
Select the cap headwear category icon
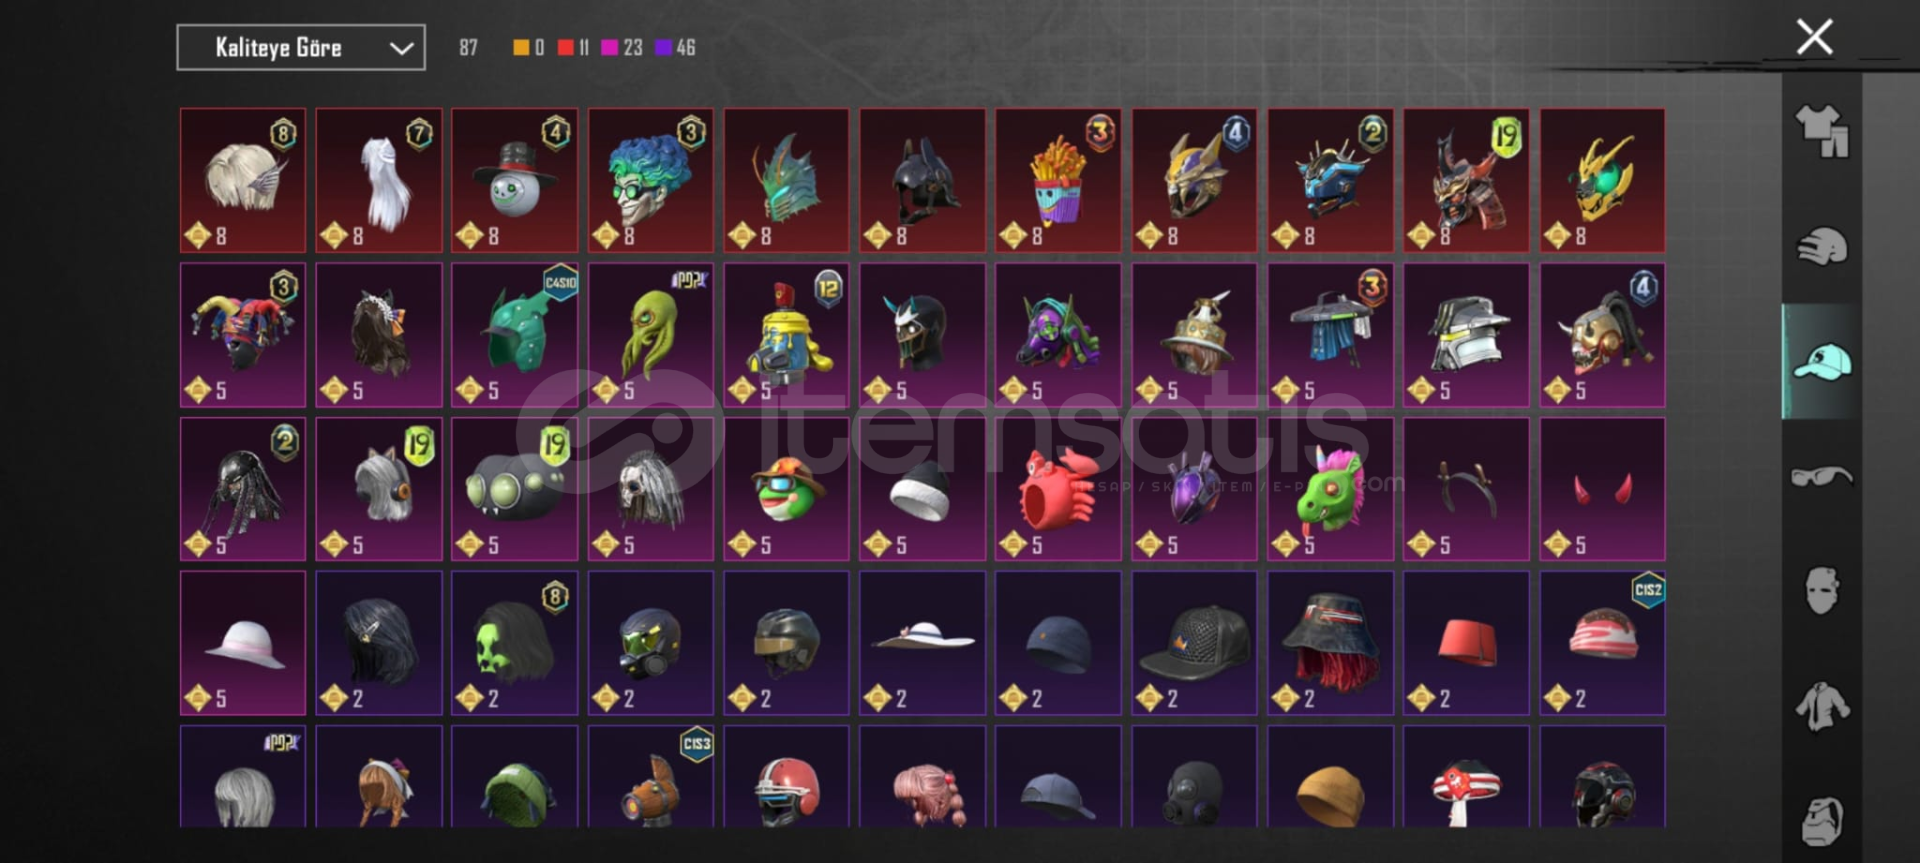click(1822, 361)
